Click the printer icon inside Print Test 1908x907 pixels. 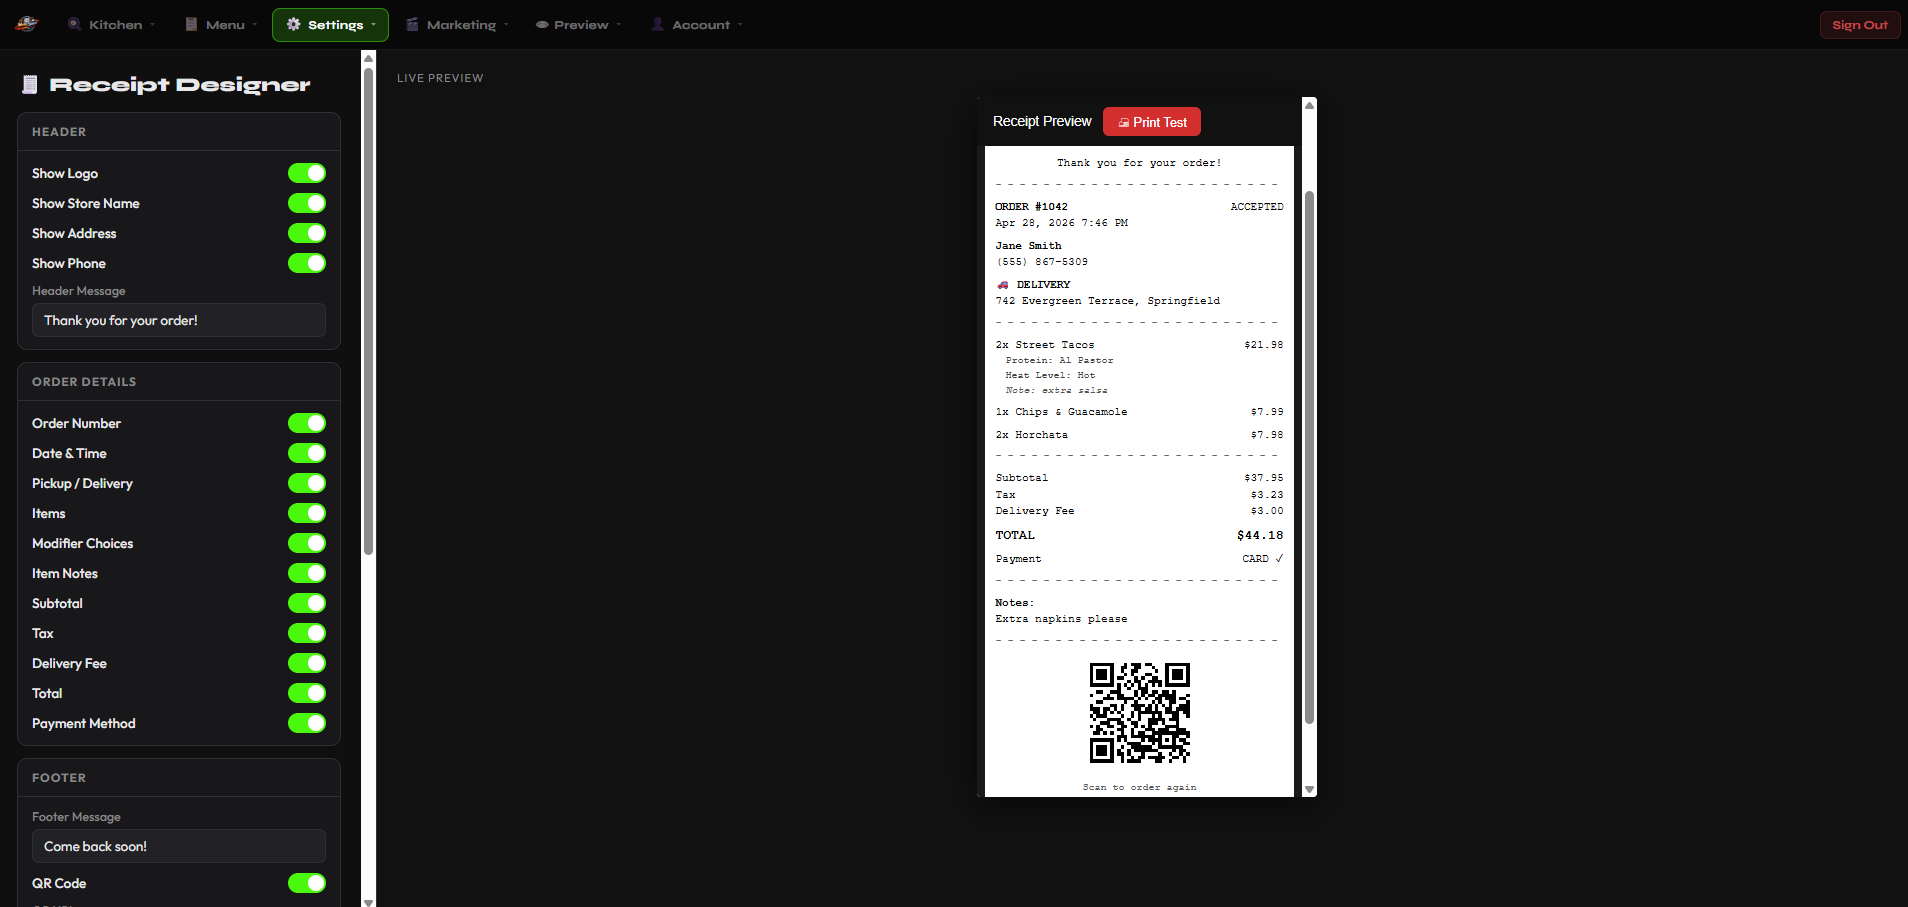pyautogui.click(x=1125, y=121)
